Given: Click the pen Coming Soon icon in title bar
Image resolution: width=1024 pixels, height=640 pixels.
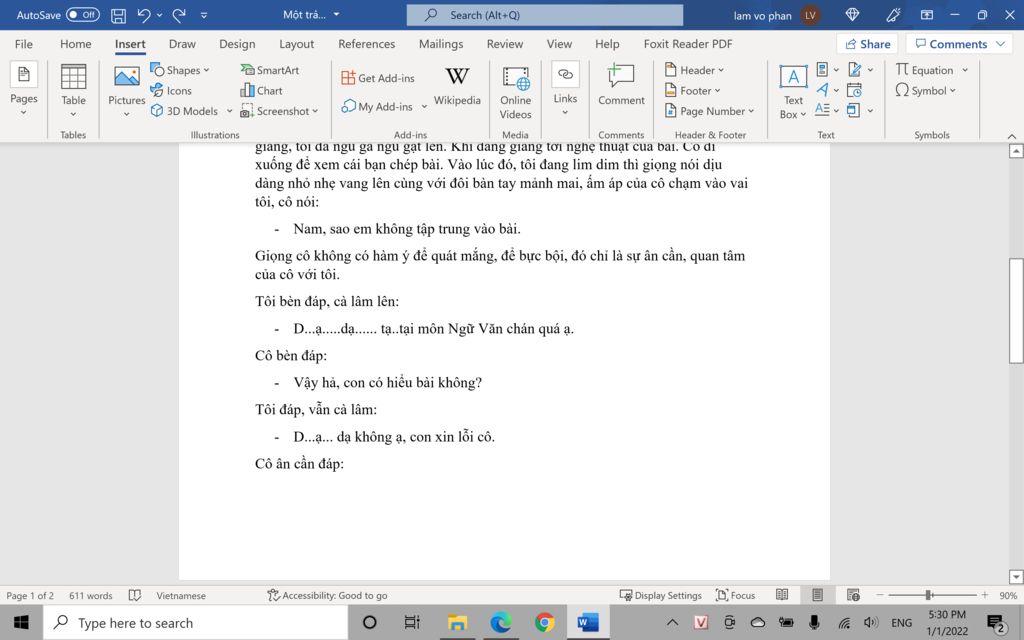Looking at the screenshot, I should [x=893, y=14].
